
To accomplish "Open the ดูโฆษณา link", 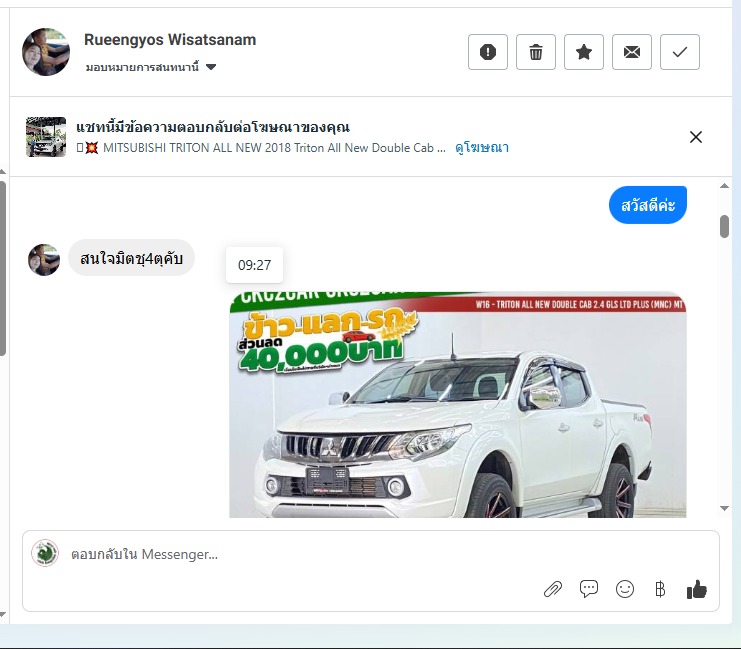I will (x=482, y=147).
